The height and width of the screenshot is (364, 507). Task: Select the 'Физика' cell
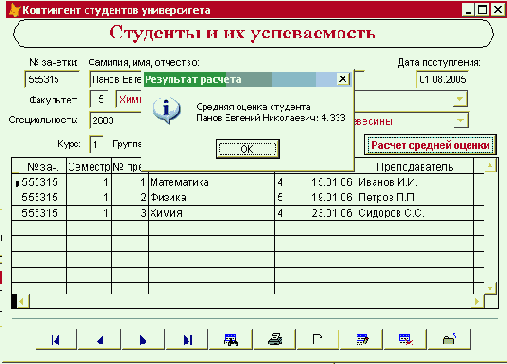(x=211, y=197)
